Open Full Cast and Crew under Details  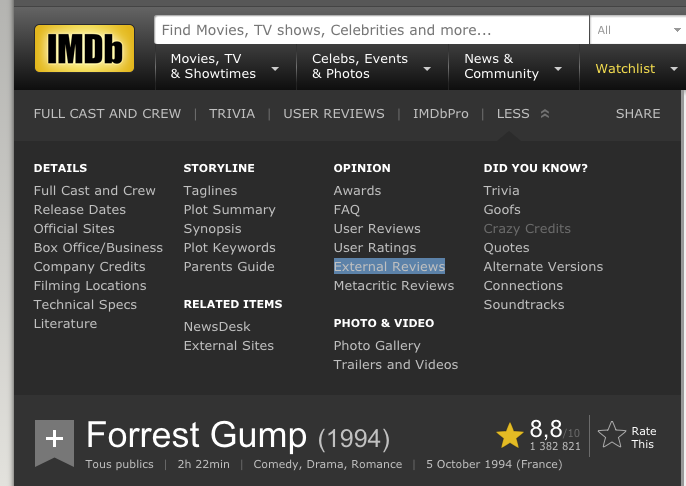[94, 191]
